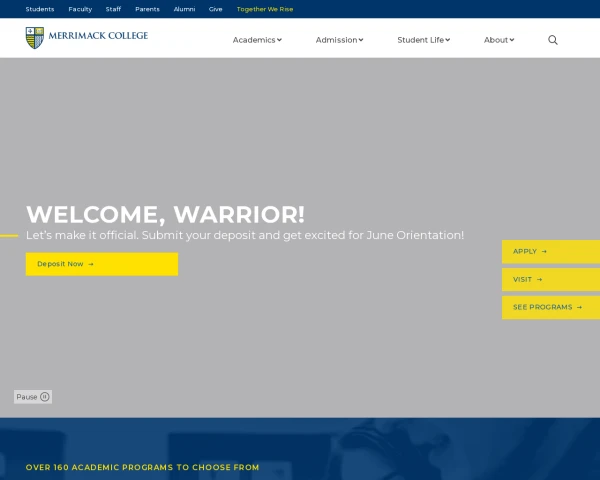Open the Faculty link
The height and width of the screenshot is (480, 600).
80,9
